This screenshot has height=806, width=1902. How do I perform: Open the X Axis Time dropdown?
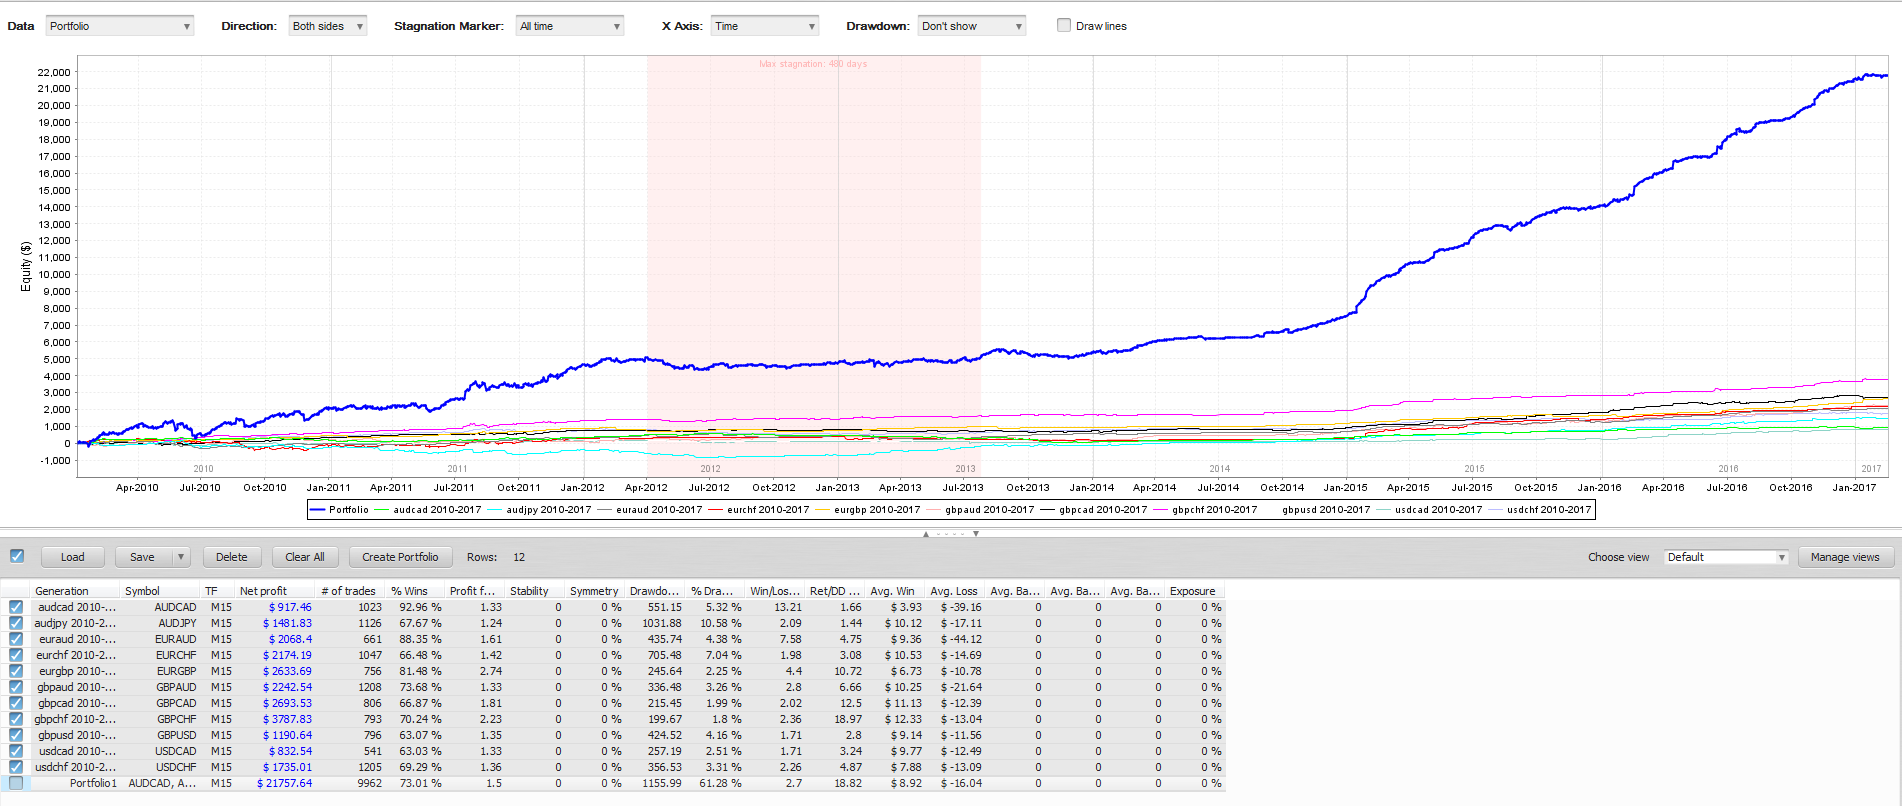[x=765, y=26]
